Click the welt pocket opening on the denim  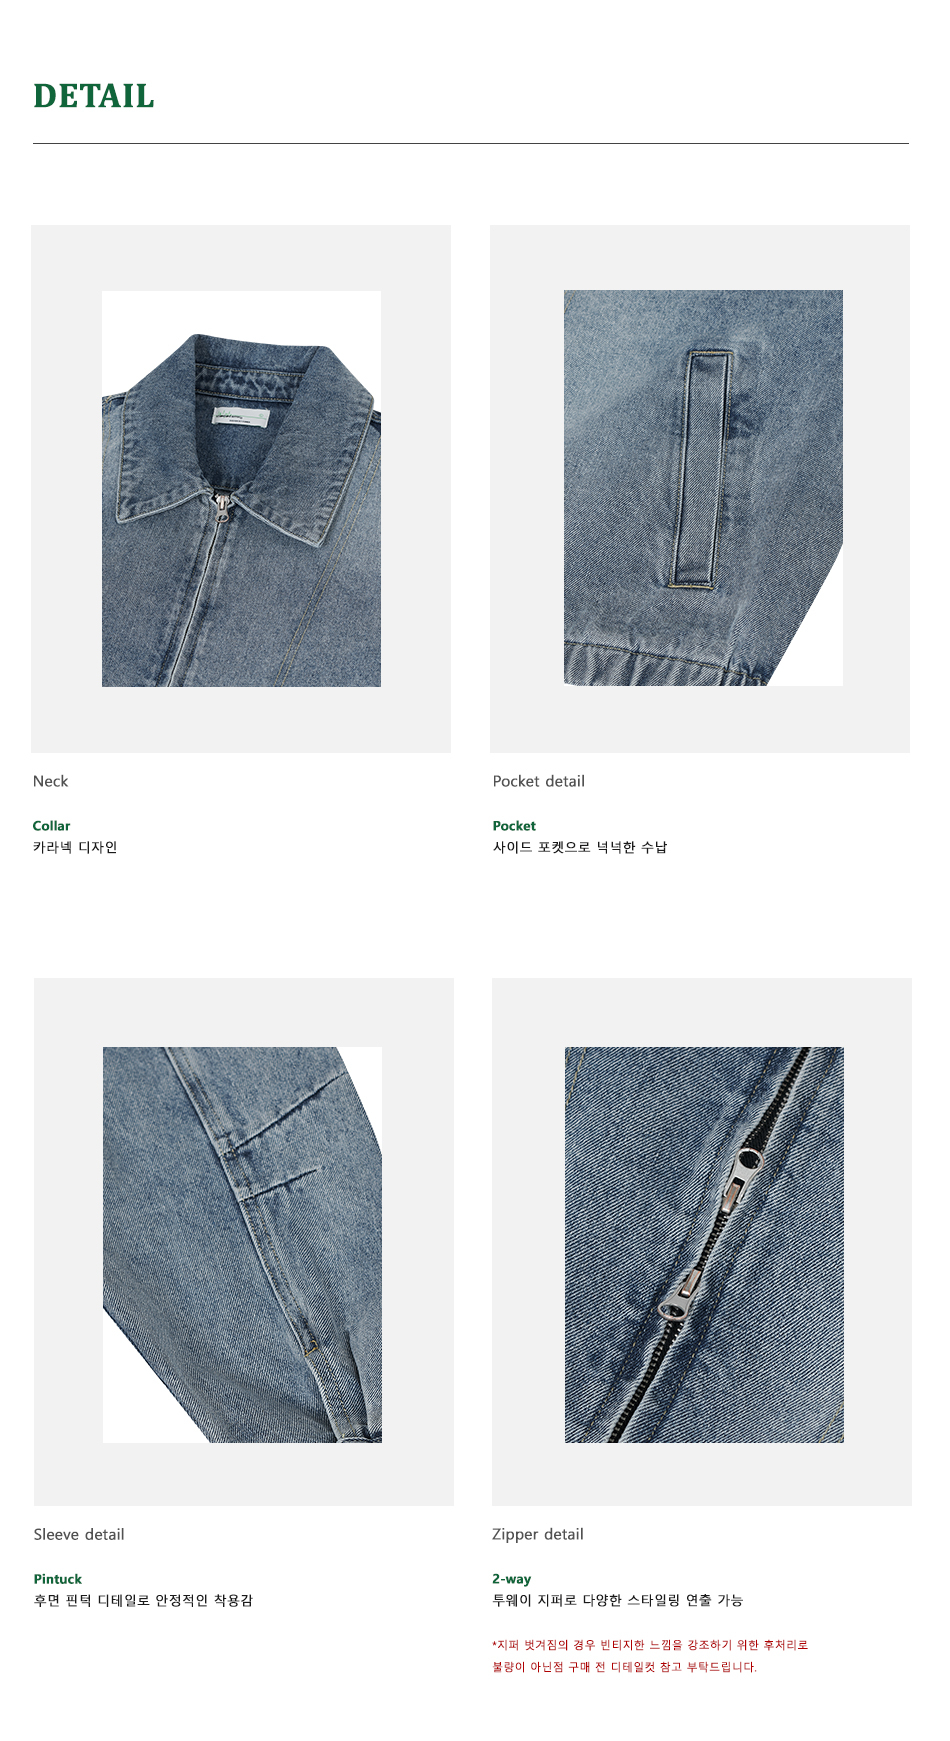pyautogui.click(x=705, y=468)
